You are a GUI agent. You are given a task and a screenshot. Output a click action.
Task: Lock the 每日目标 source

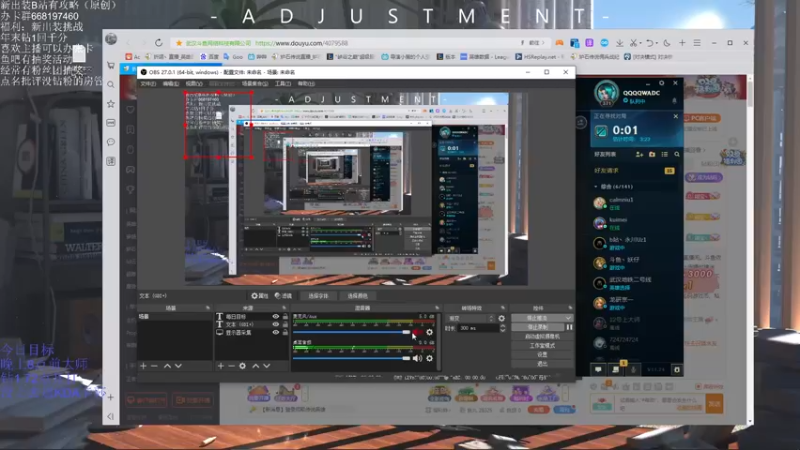[285, 316]
